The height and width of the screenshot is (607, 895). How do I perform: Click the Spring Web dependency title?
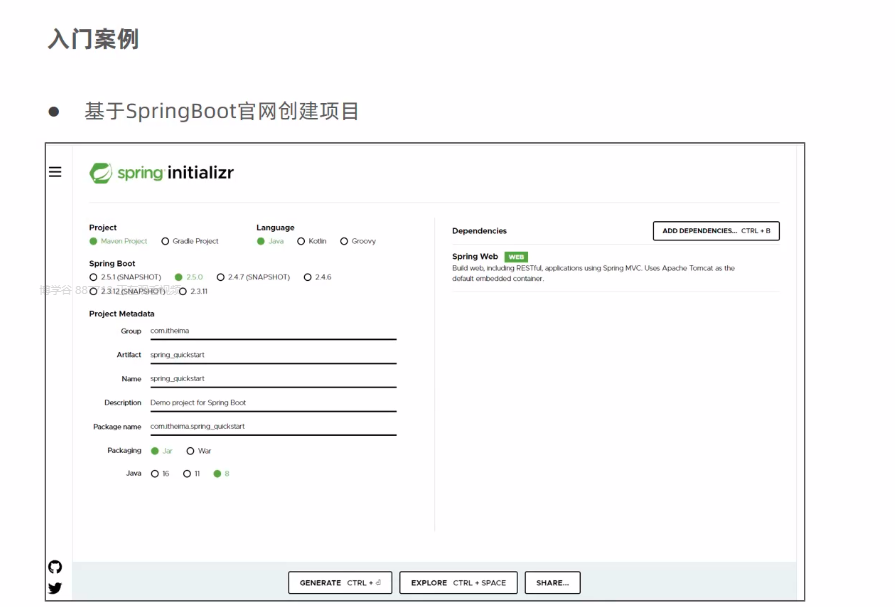pyautogui.click(x=475, y=256)
